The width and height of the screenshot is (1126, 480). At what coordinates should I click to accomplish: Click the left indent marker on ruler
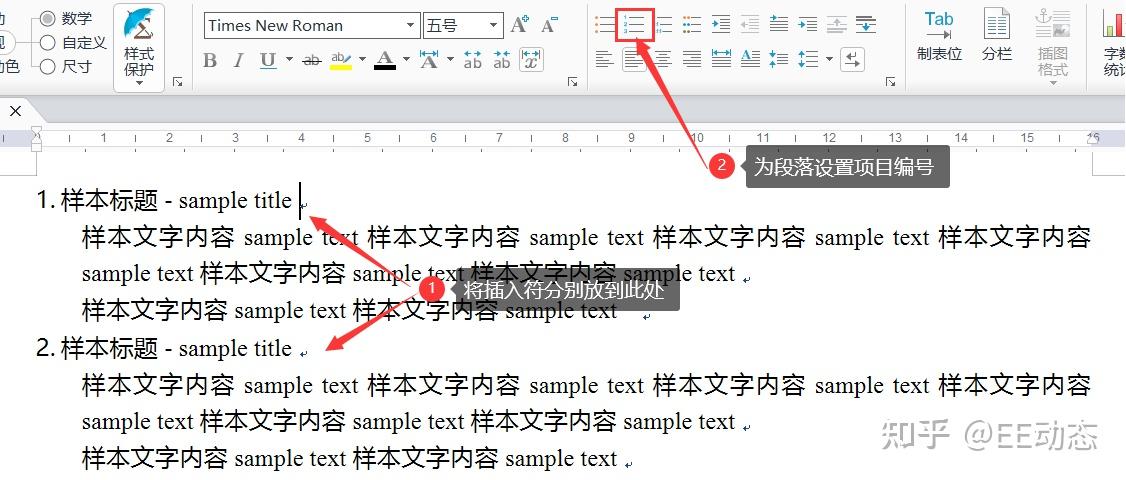[37, 147]
